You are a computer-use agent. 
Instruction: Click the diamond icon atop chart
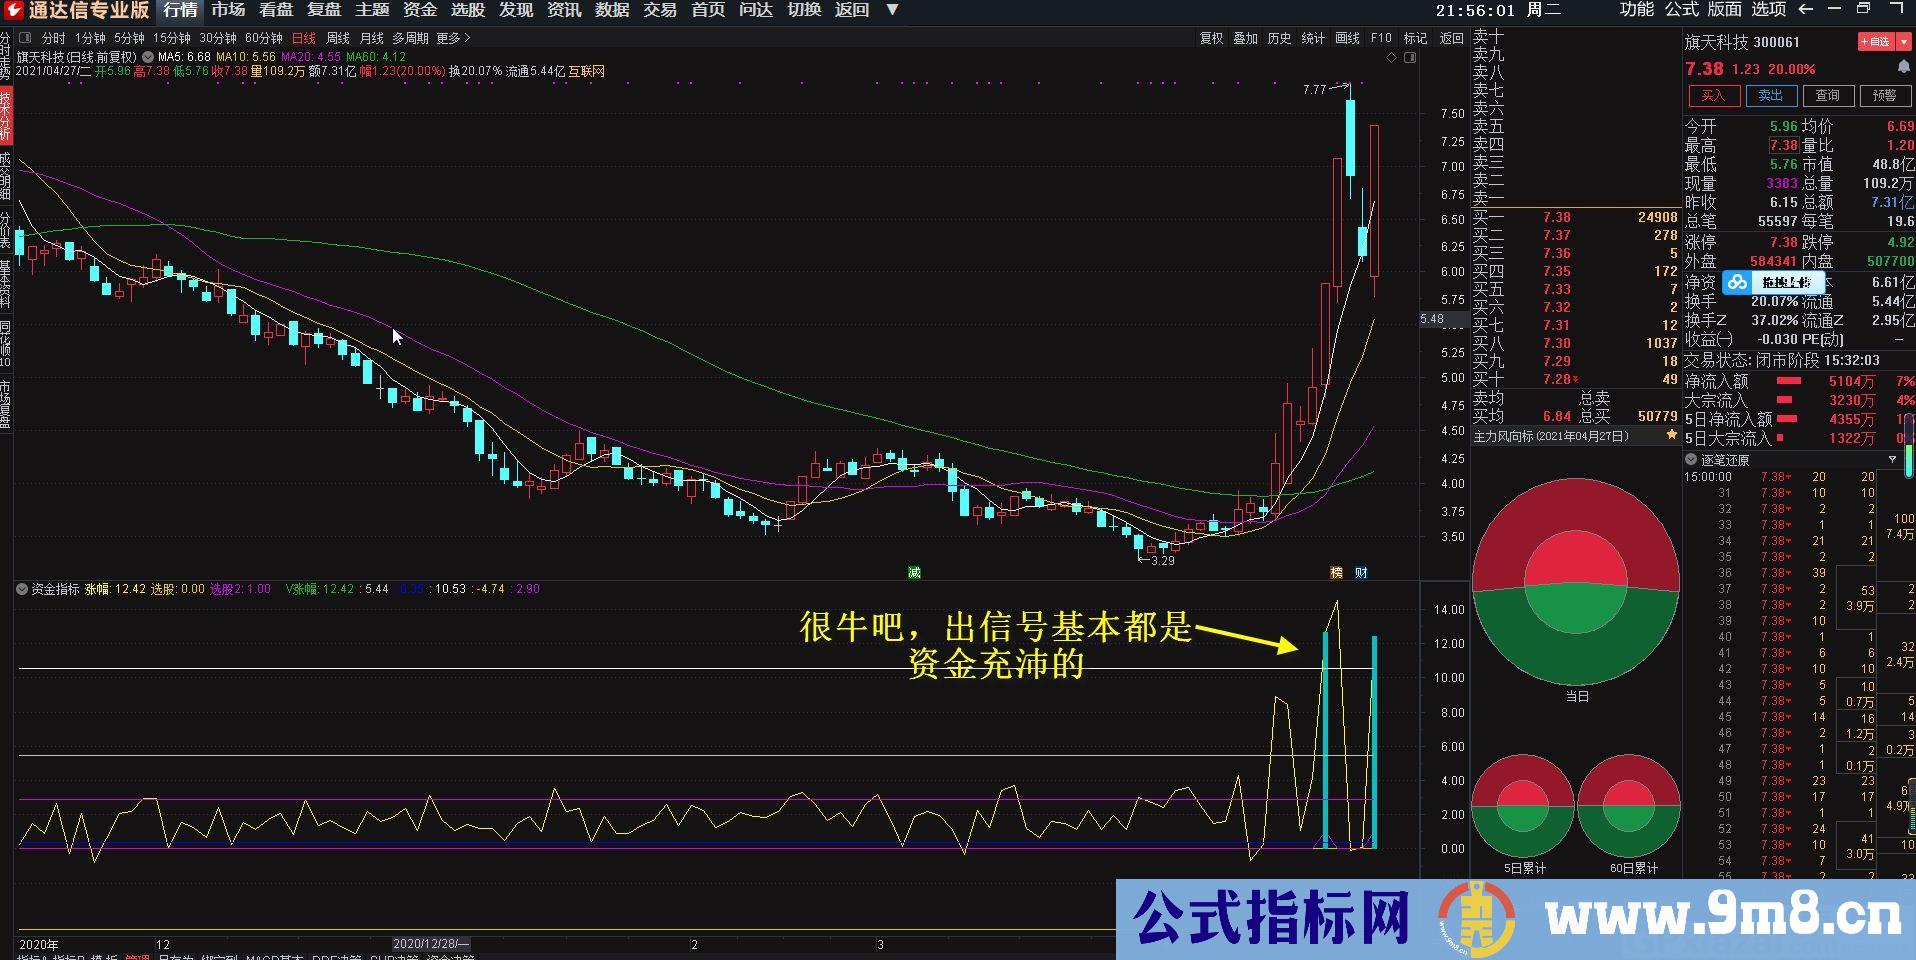[1391, 58]
